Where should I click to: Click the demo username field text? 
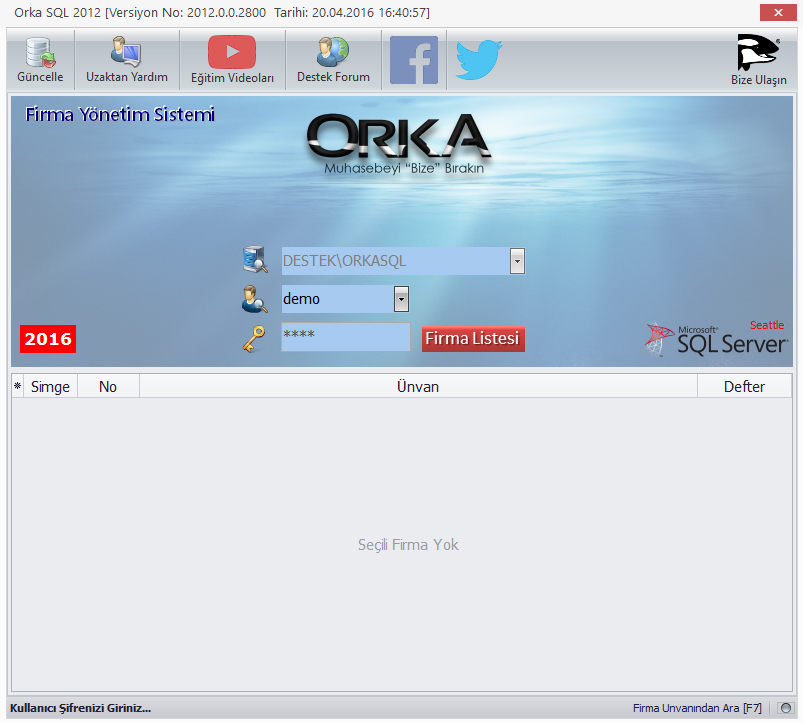[301, 299]
